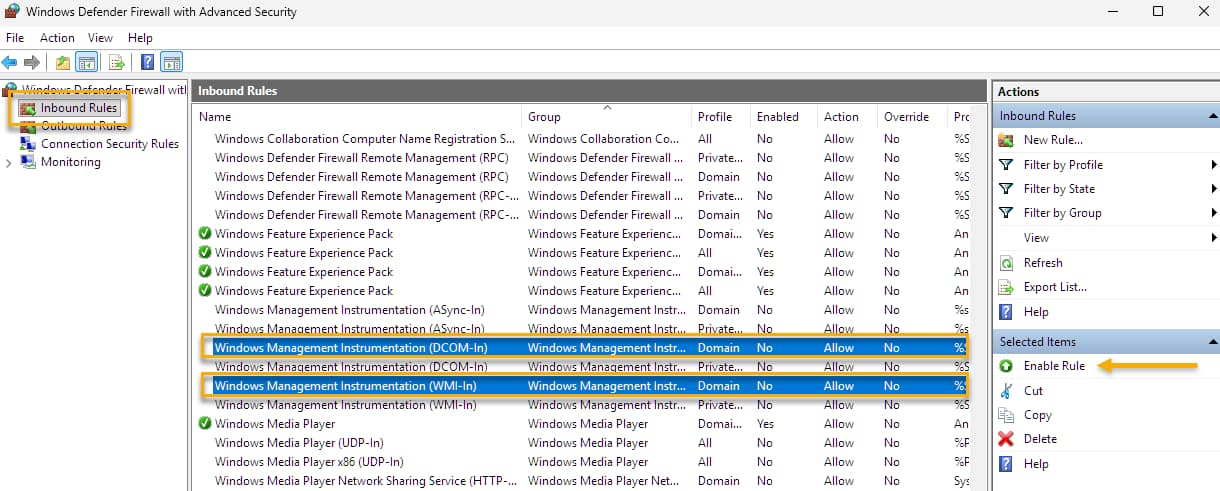Toggle Show/Hide Action Pane toolbar icon
The width and height of the screenshot is (1220, 491).
[x=171, y=62]
